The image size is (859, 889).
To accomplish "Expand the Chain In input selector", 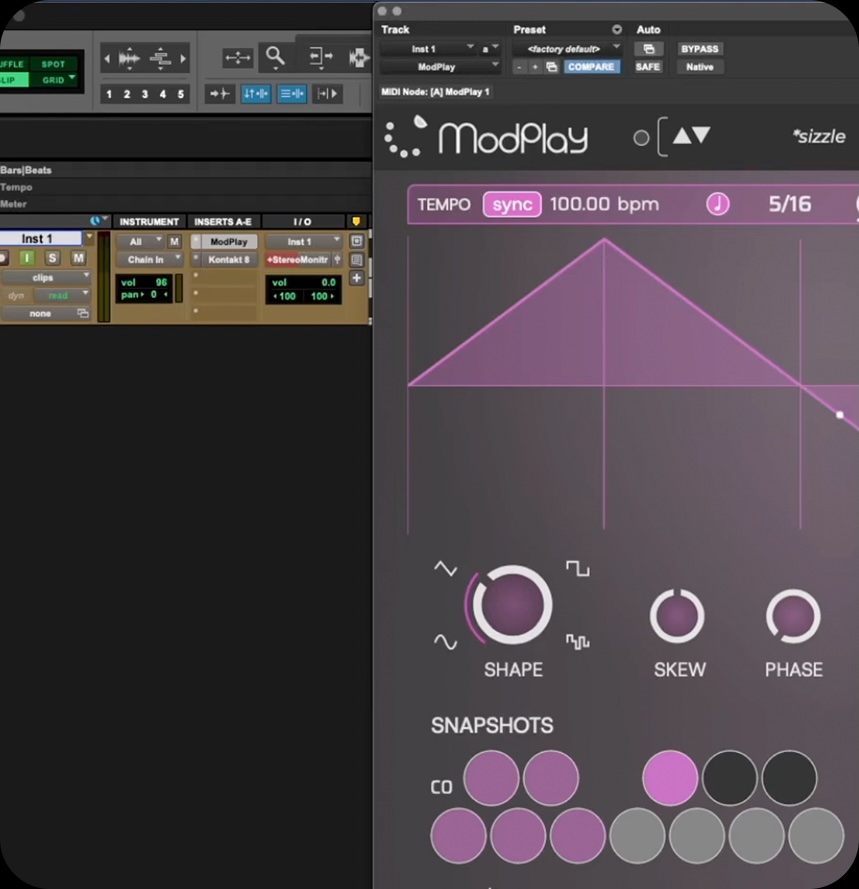I will pos(149,260).
